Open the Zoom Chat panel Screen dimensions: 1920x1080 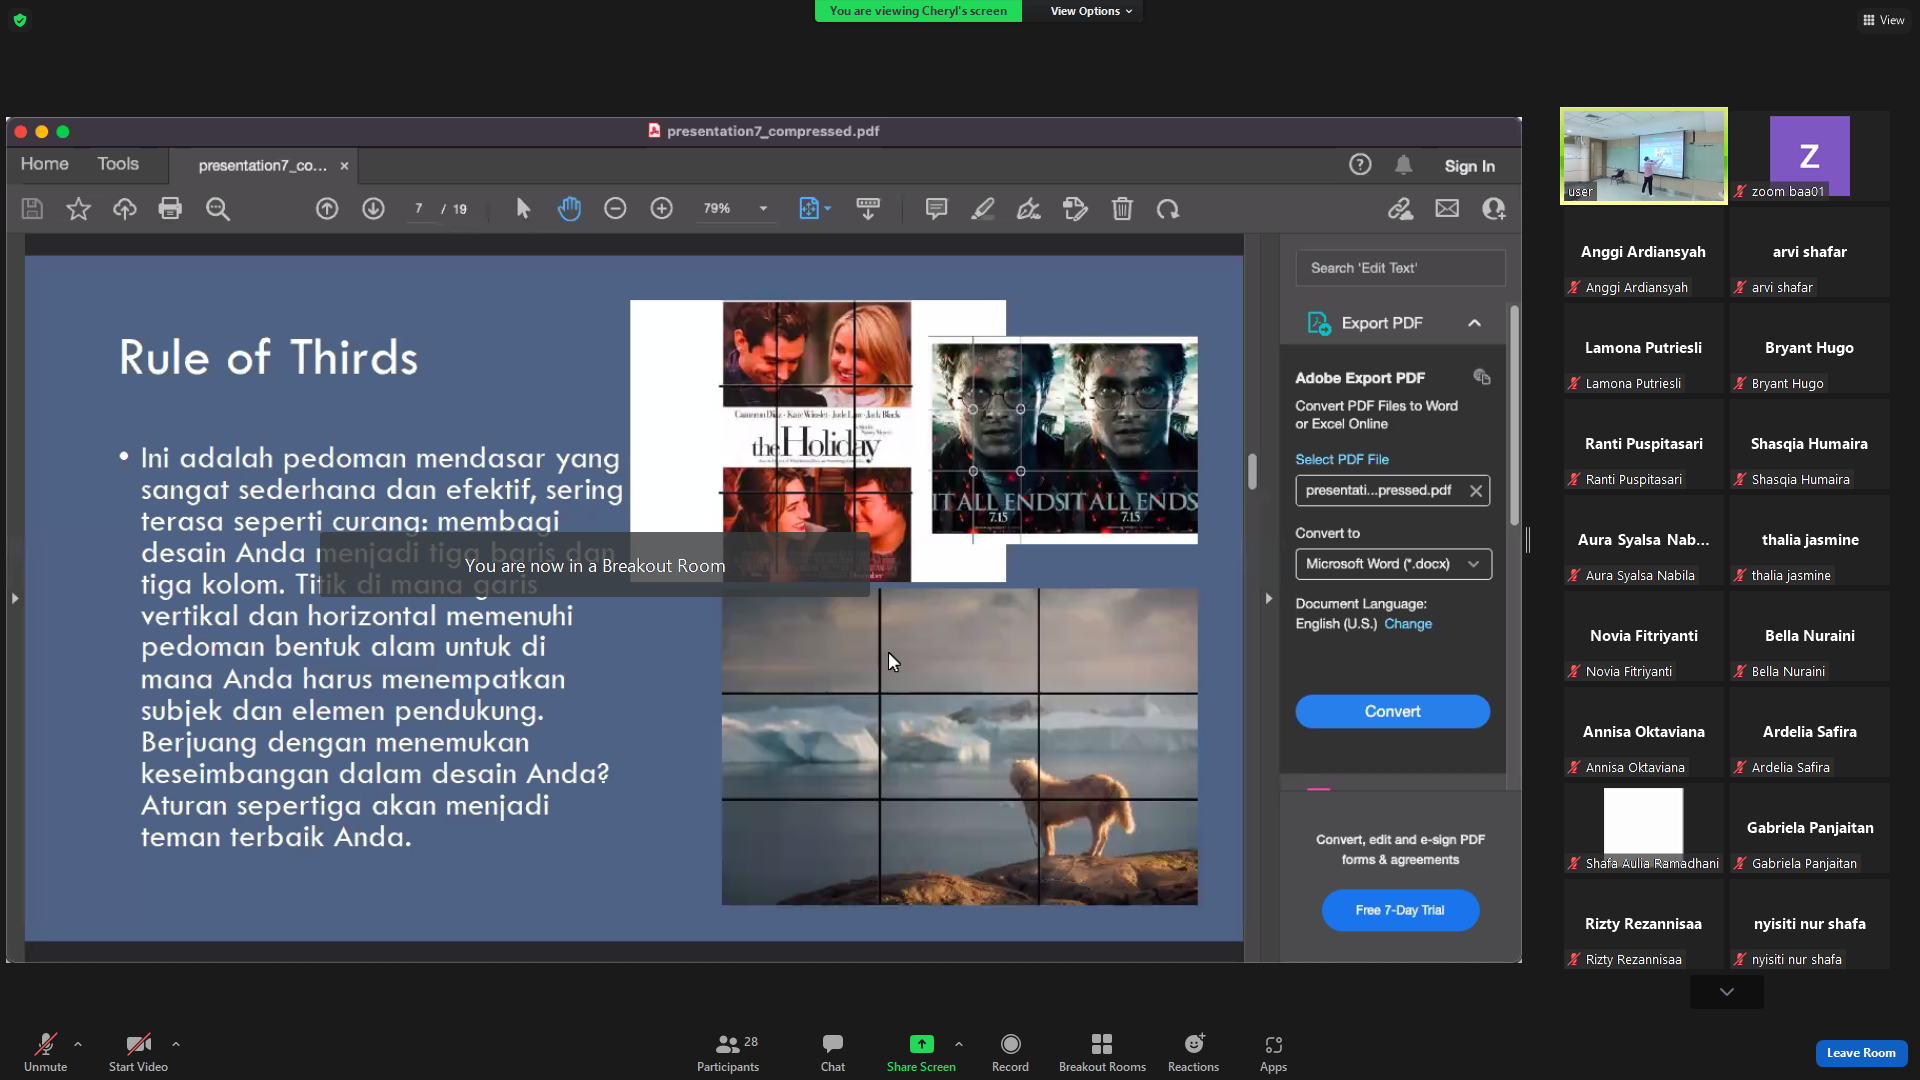[833, 1052]
